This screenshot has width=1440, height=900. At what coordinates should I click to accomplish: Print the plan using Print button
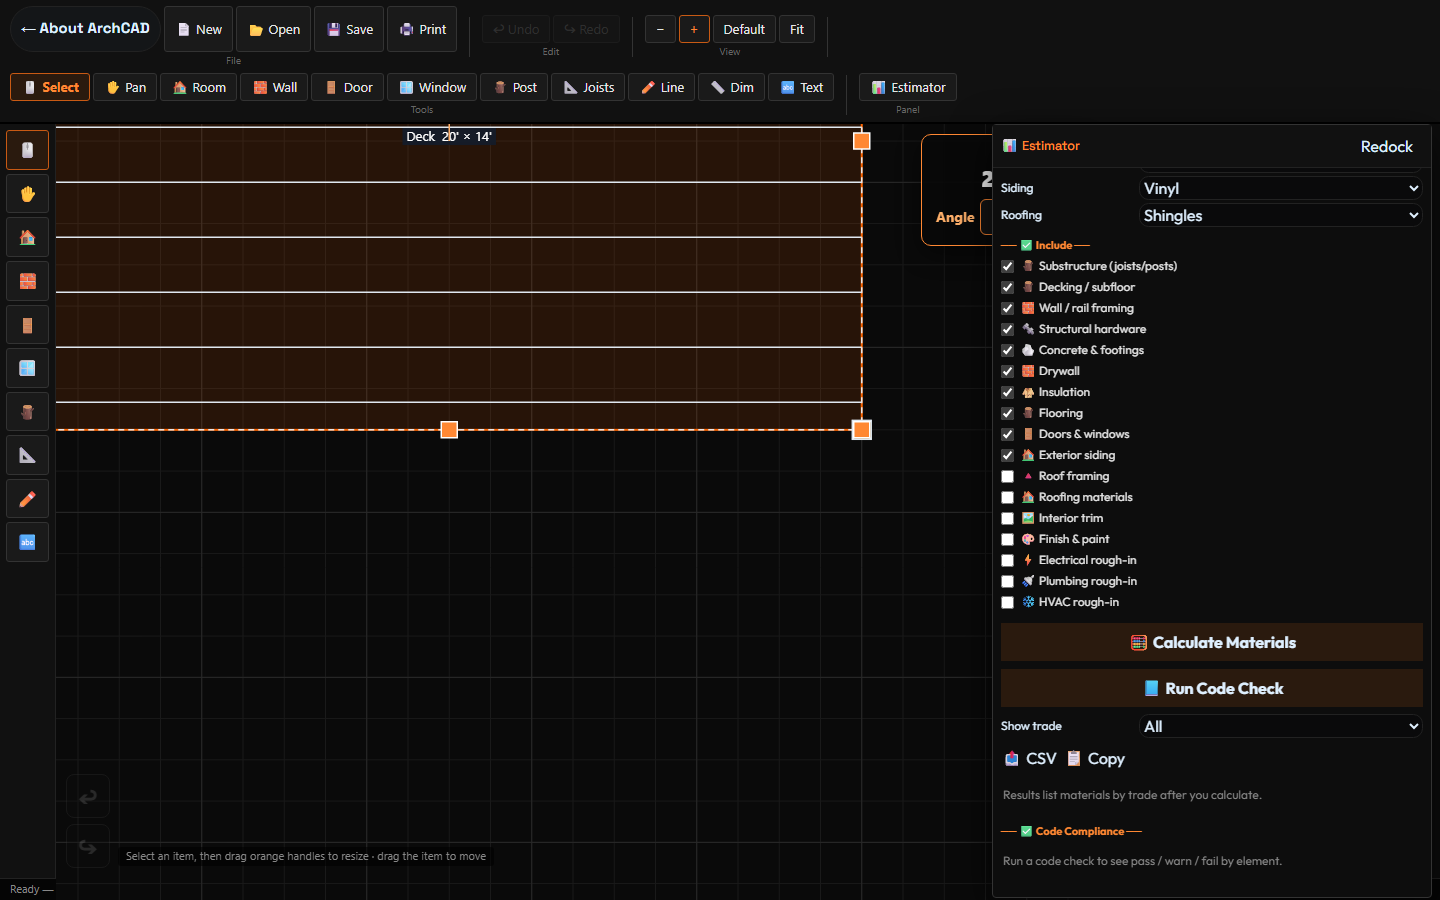pyautogui.click(x=422, y=29)
